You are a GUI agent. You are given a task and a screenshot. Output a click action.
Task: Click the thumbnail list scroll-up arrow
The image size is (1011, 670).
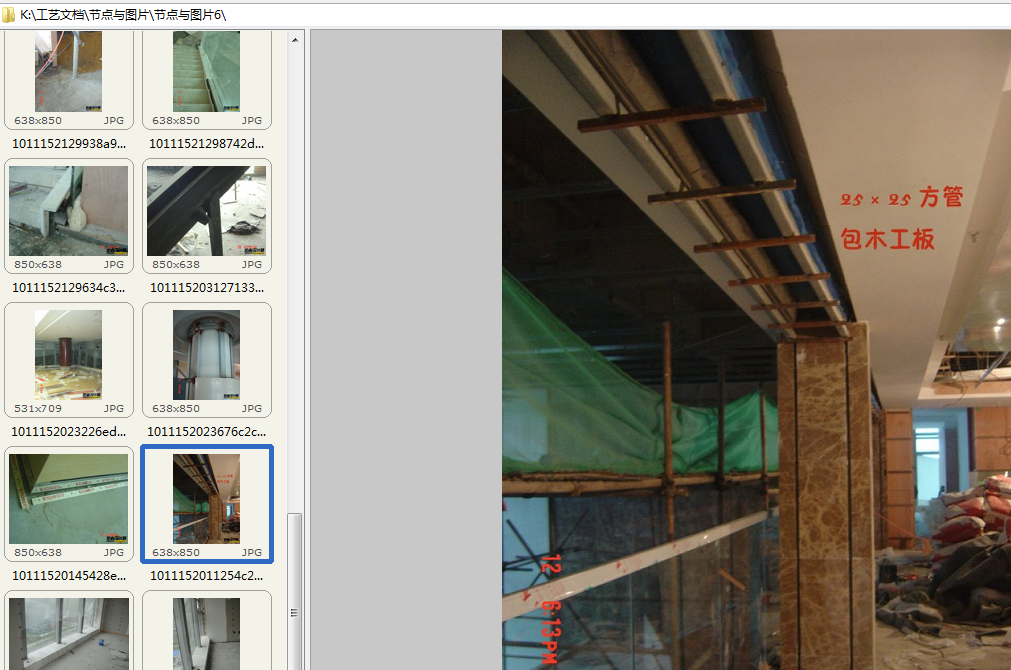tap(295, 40)
